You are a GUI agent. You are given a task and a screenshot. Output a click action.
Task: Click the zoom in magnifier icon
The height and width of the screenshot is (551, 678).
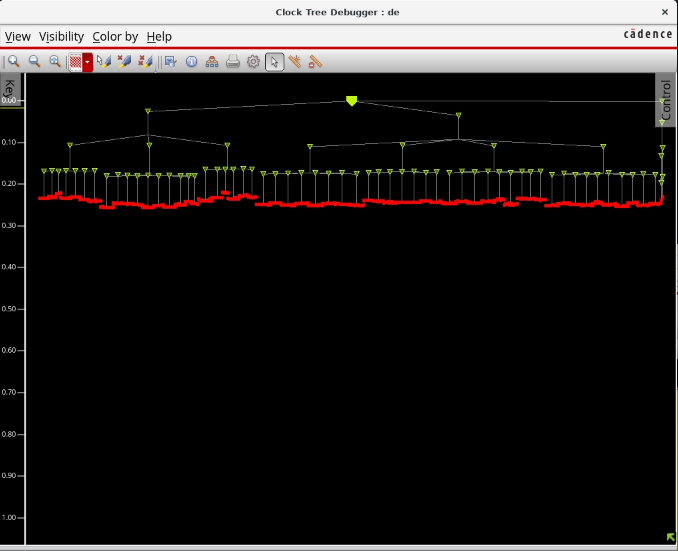pos(13,61)
